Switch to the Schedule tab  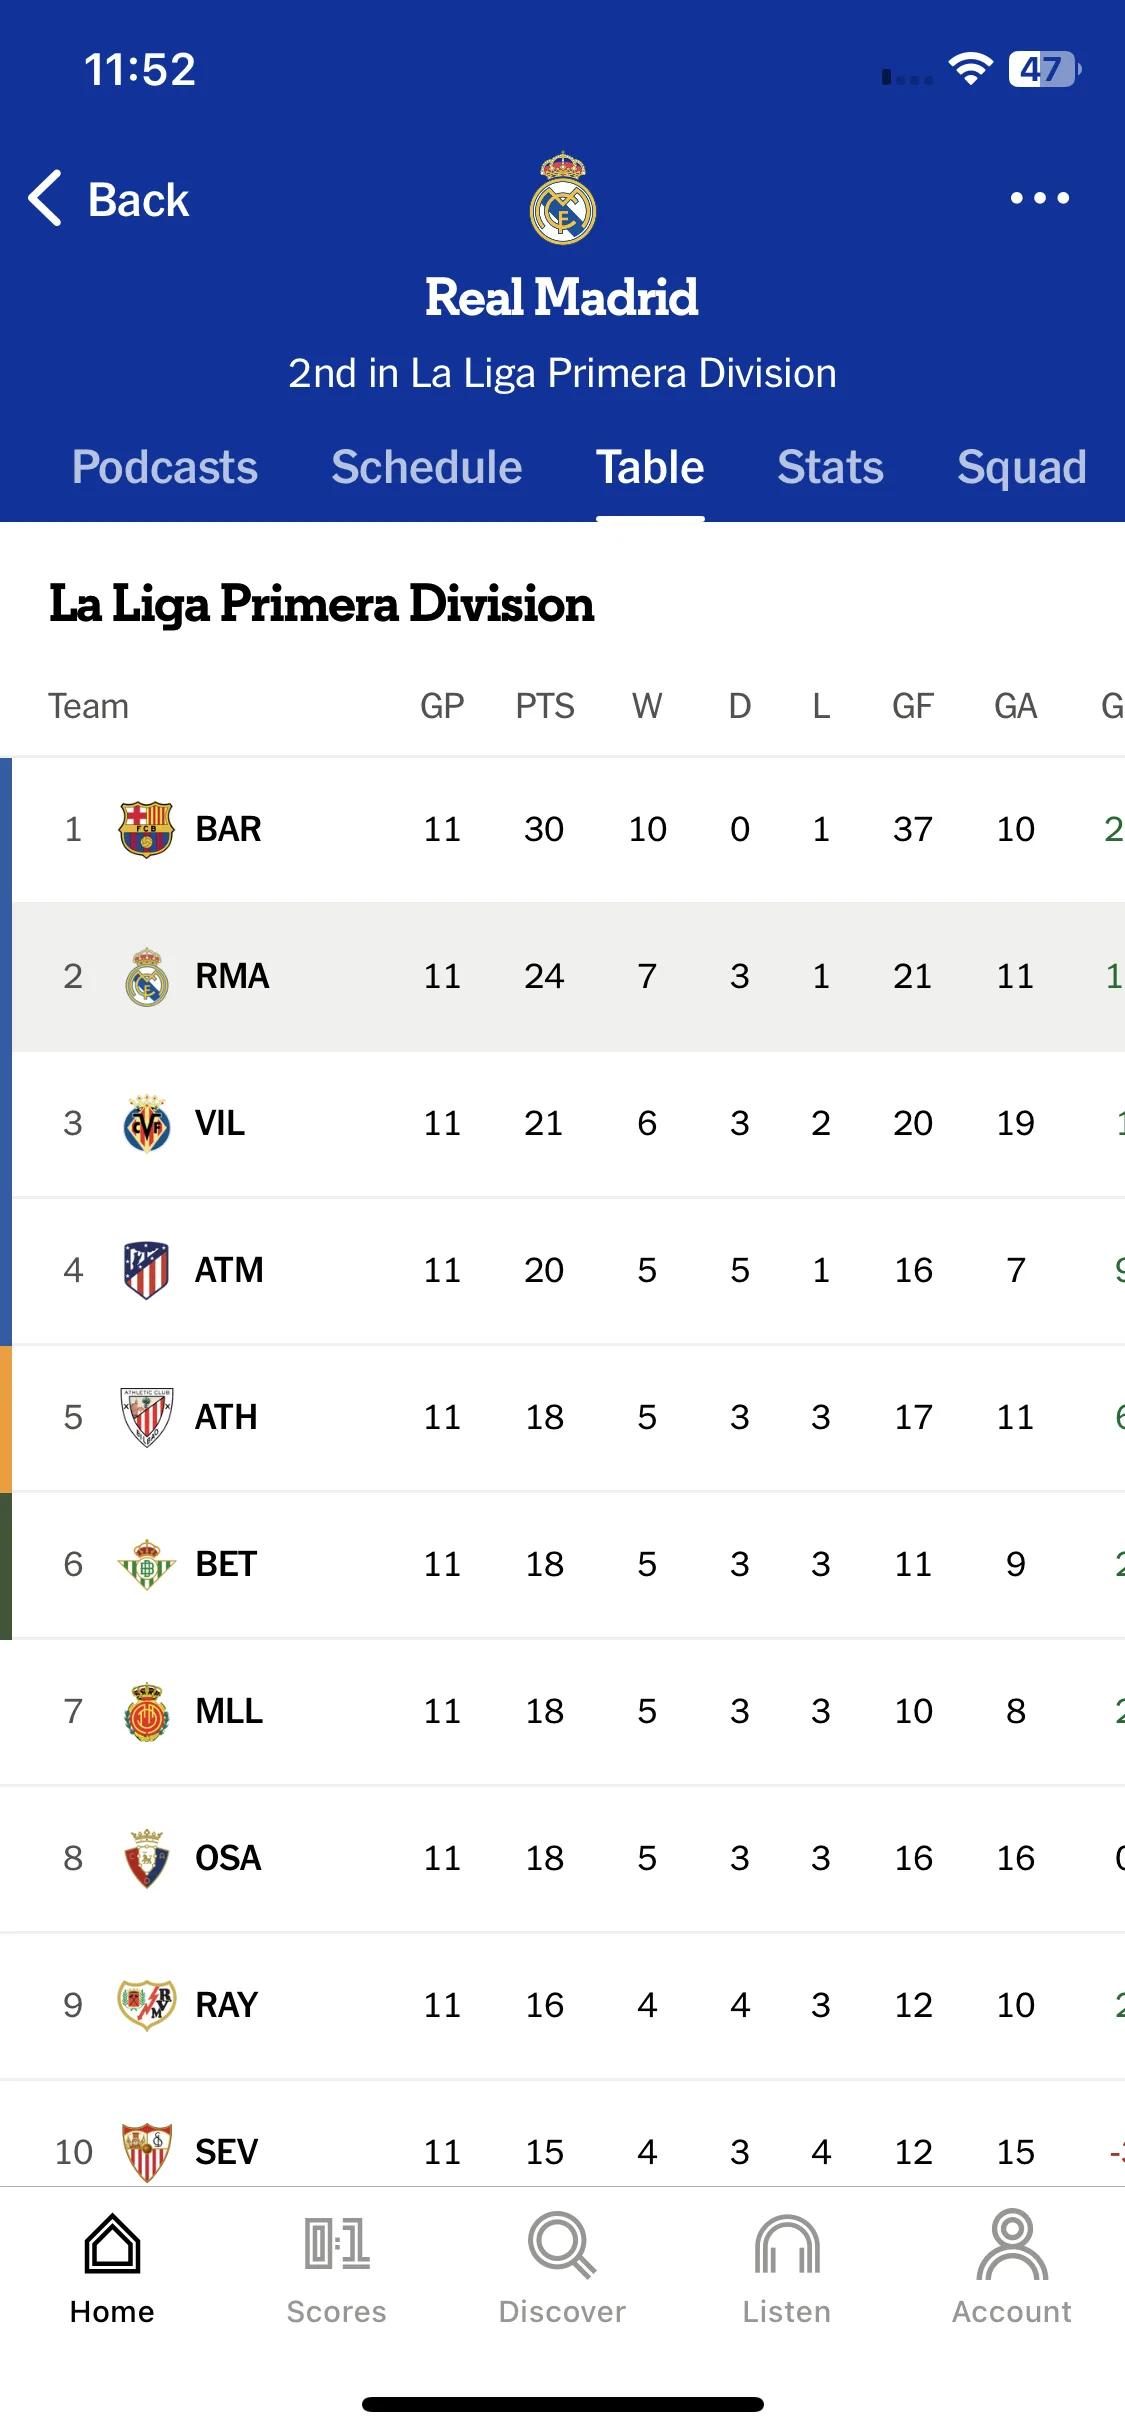click(x=427, y=467)
